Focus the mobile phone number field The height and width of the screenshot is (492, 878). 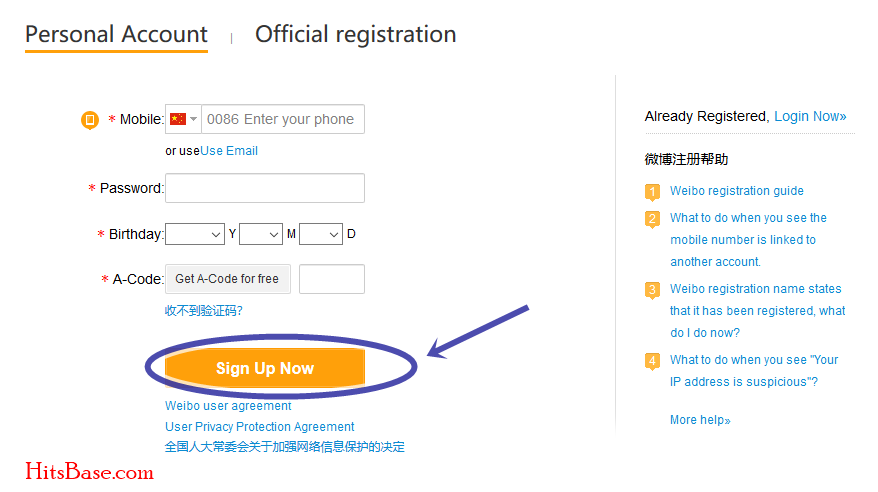click(283, 119)
